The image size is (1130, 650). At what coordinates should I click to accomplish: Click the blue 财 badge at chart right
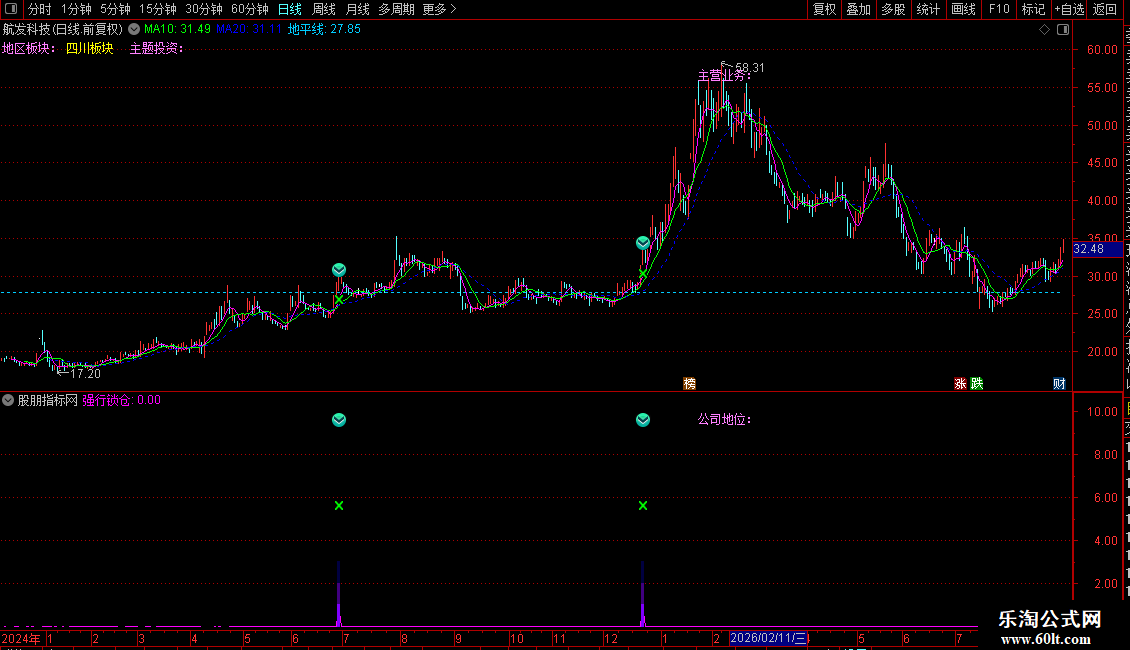pyautogui.click(x=1059, y=383)
